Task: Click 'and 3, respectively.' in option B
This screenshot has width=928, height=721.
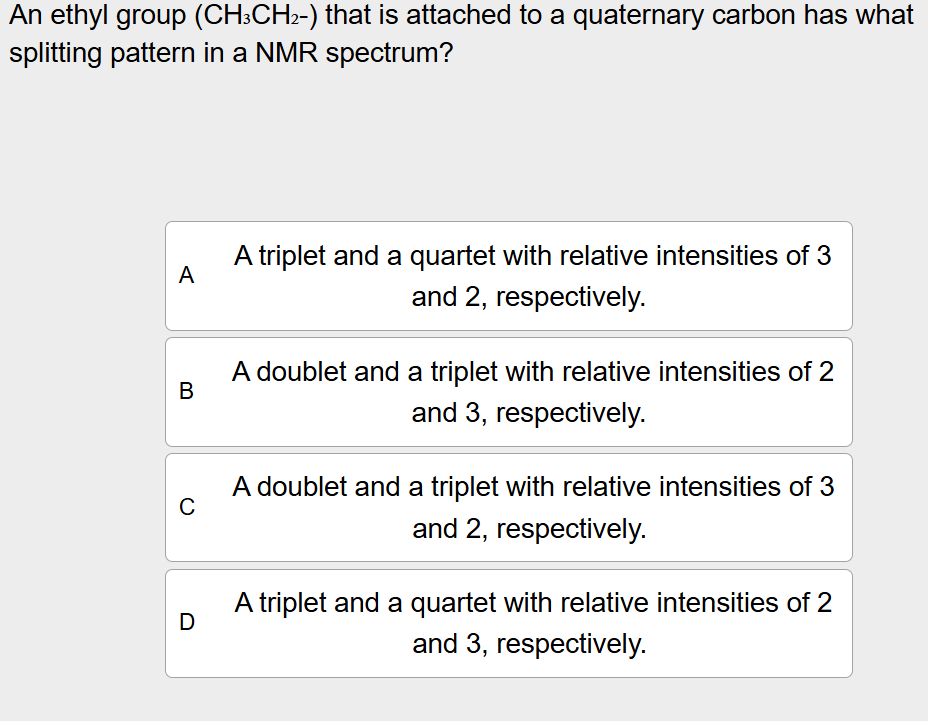Action: (529, 413)
